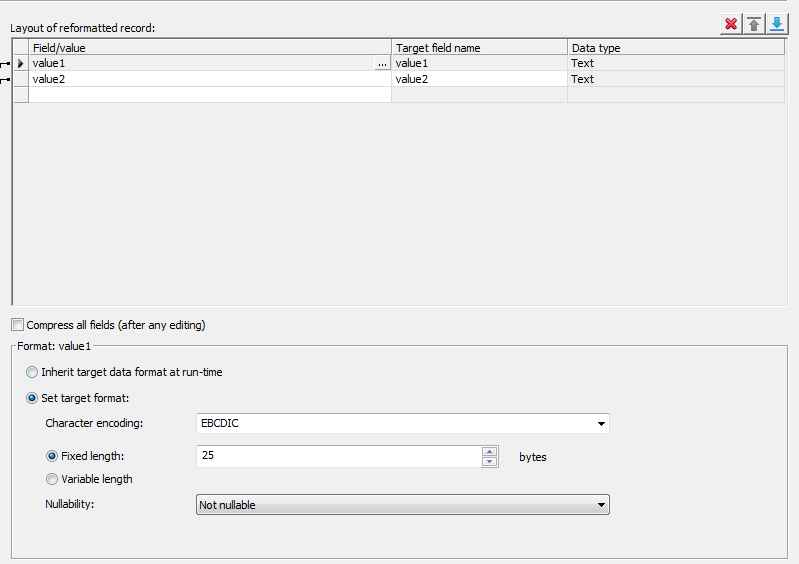Decrease fixed length with down spinner arrow
The image size is (799, 564).
[x=489, y=462]
